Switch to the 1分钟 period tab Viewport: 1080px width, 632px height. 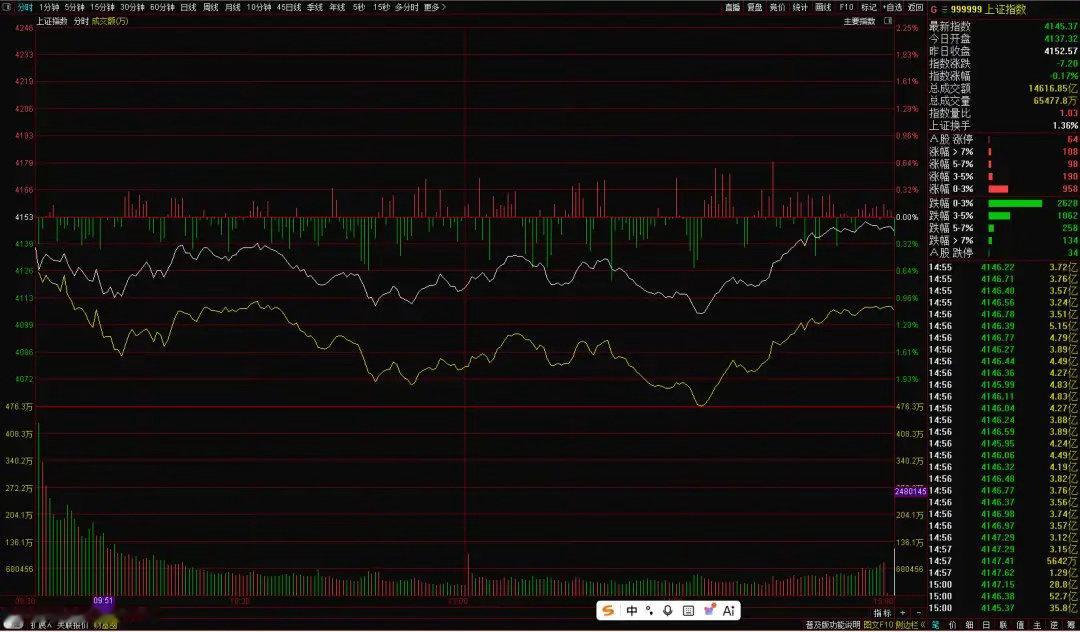tap(49, 7)
